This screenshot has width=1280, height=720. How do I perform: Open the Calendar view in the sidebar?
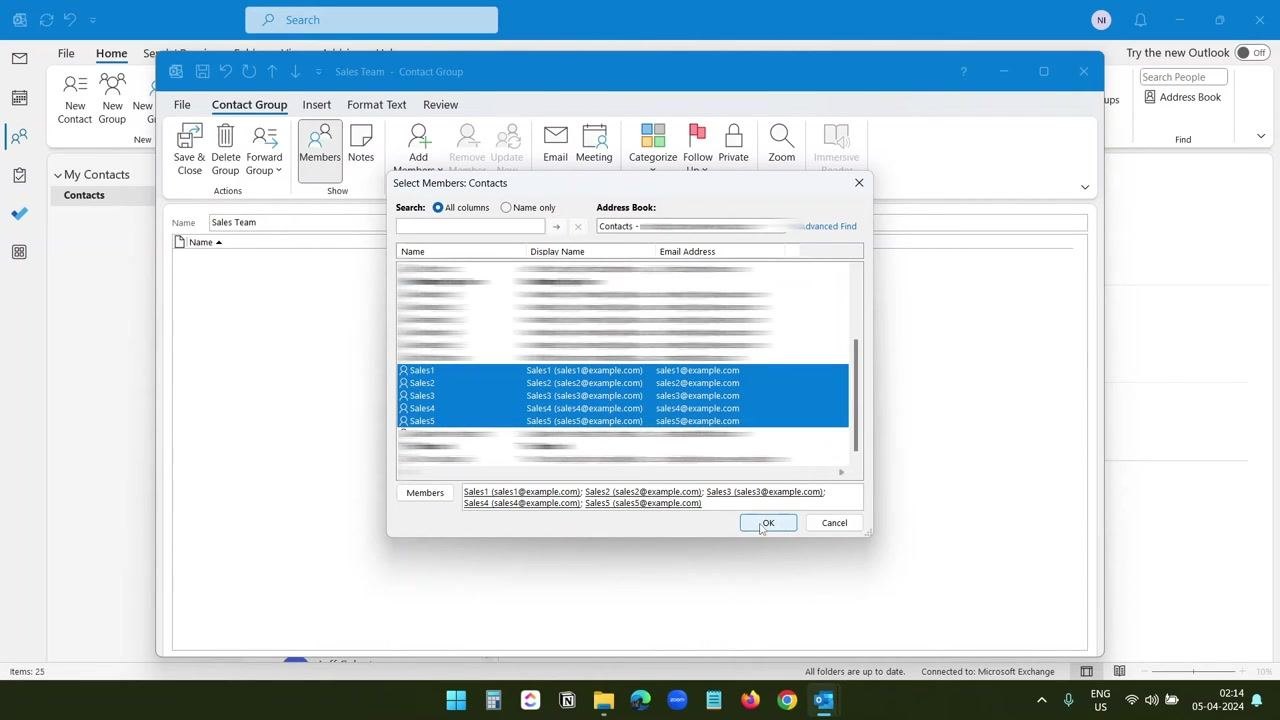coord(19,98)
